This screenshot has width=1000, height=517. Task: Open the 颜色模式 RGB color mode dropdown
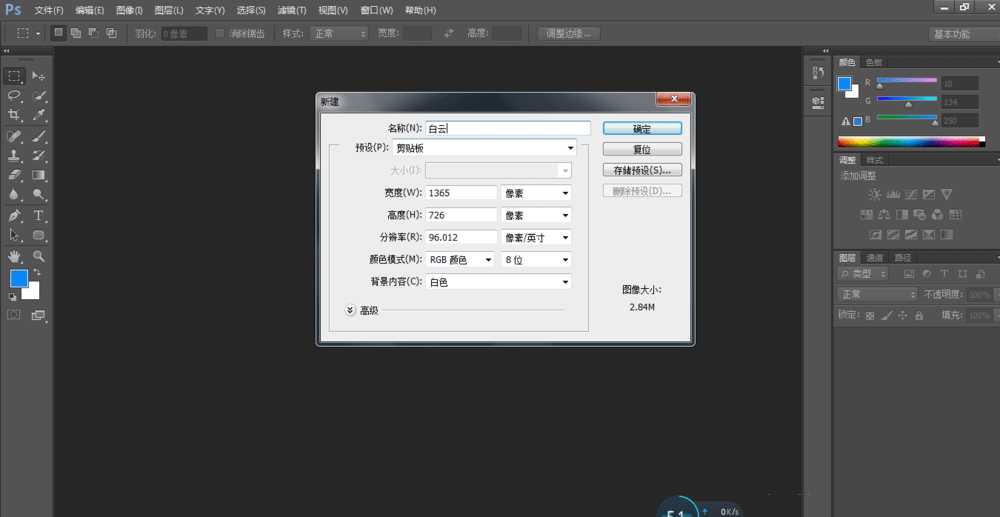point(461,259)
